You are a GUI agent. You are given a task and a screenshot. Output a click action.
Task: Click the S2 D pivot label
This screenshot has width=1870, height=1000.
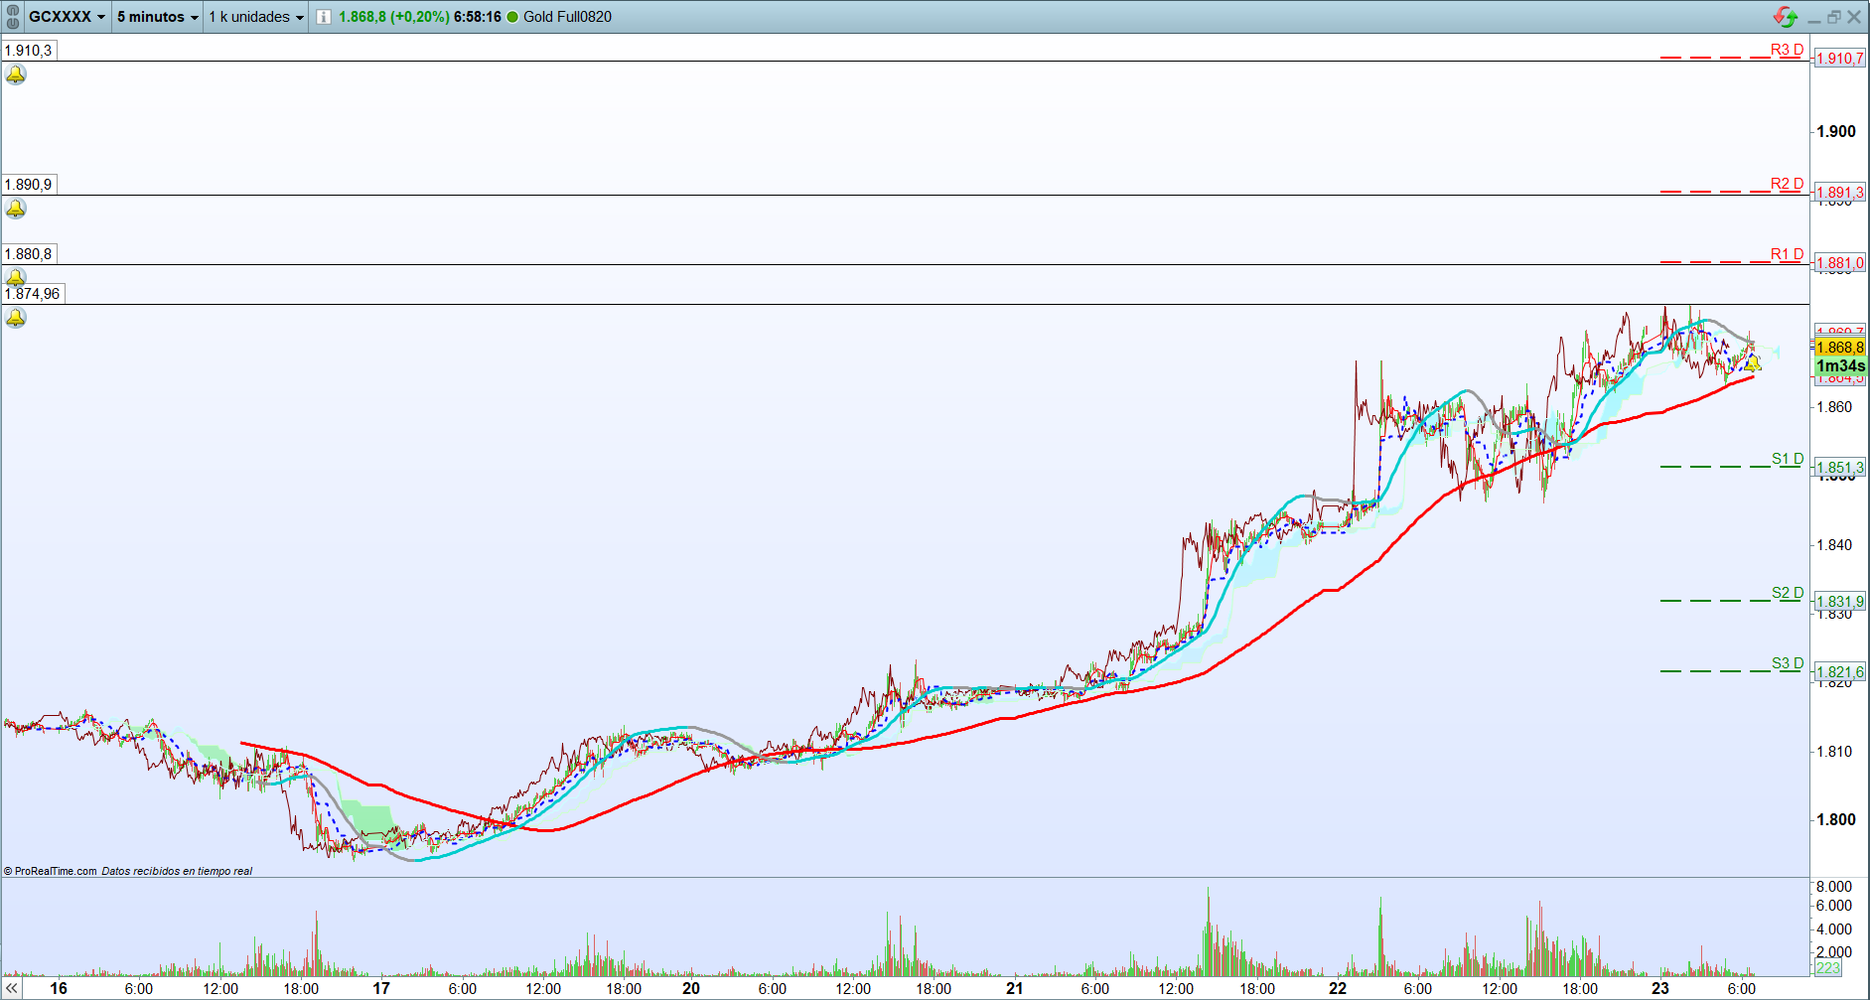click(x=1787, y=593)
